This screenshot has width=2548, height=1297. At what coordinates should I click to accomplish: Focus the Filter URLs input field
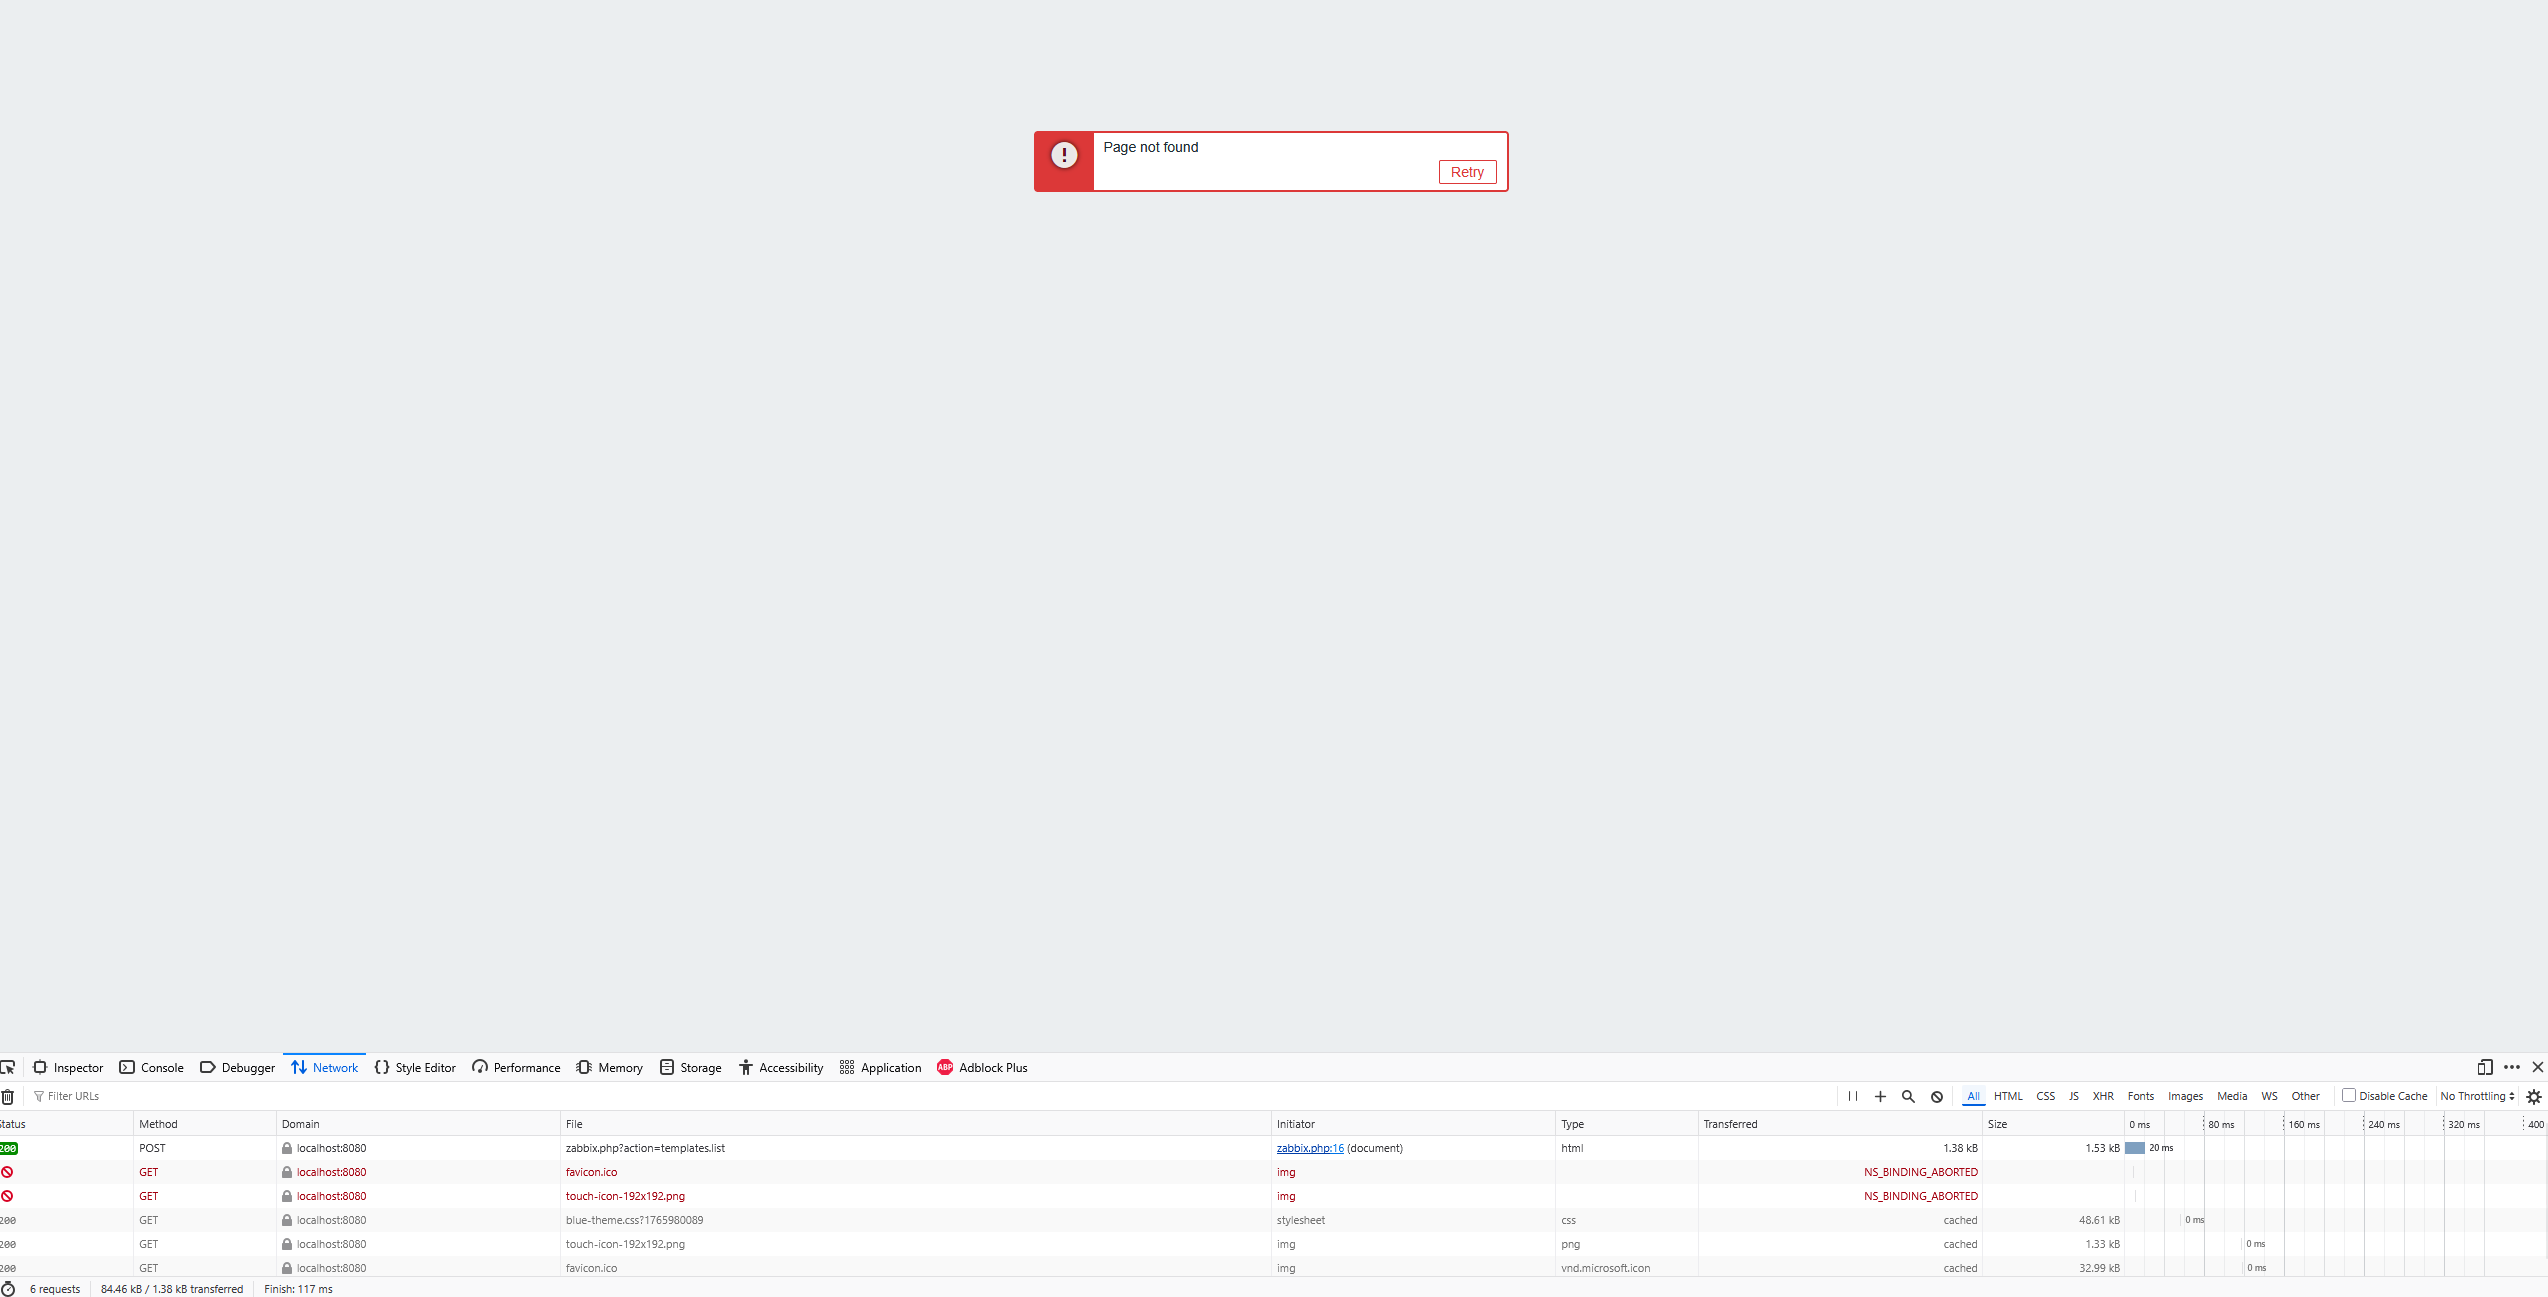[x=400, y=1096]
